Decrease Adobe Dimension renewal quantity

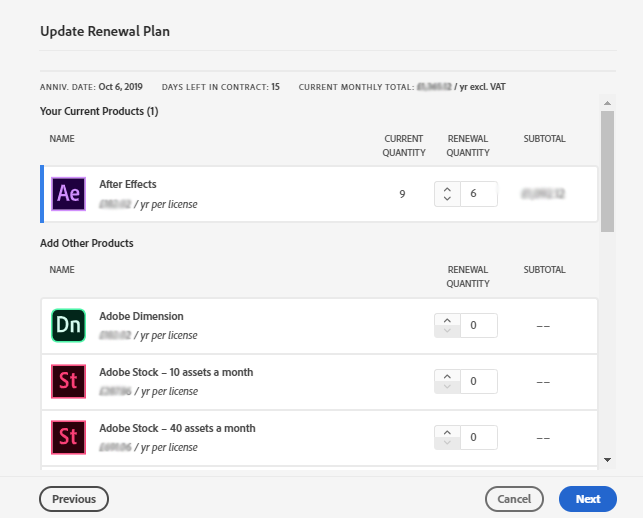tap(447, 331)
